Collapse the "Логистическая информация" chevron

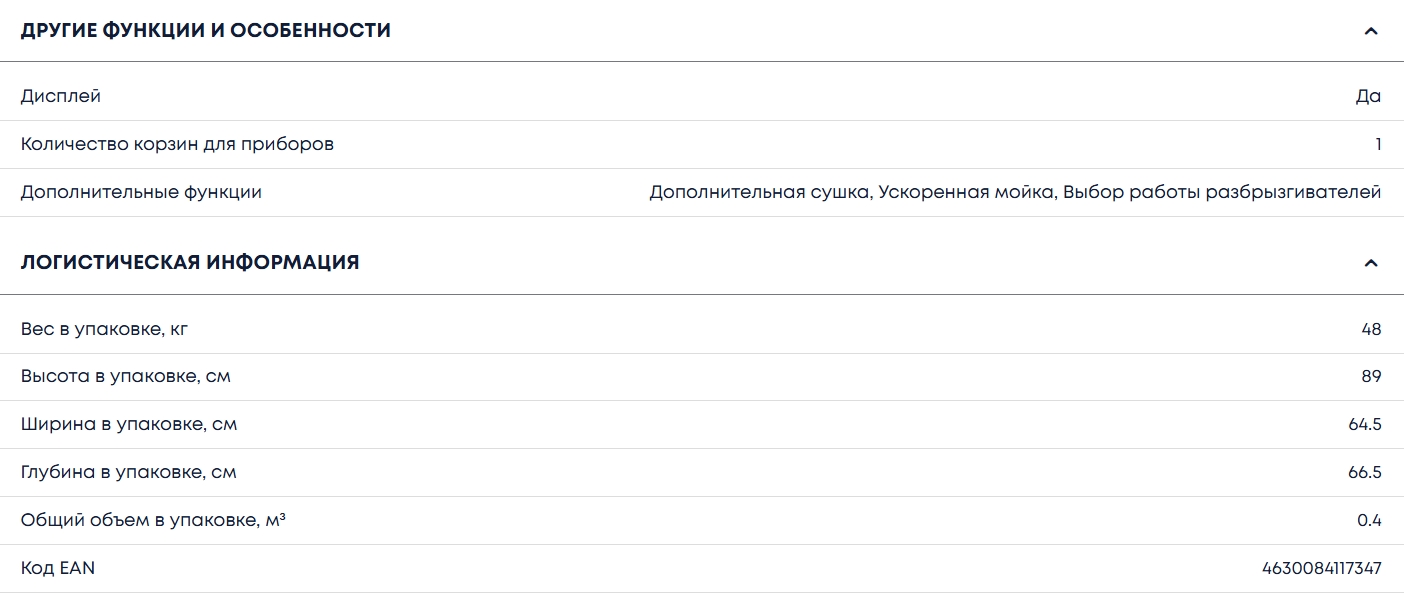pos(1371,263)
